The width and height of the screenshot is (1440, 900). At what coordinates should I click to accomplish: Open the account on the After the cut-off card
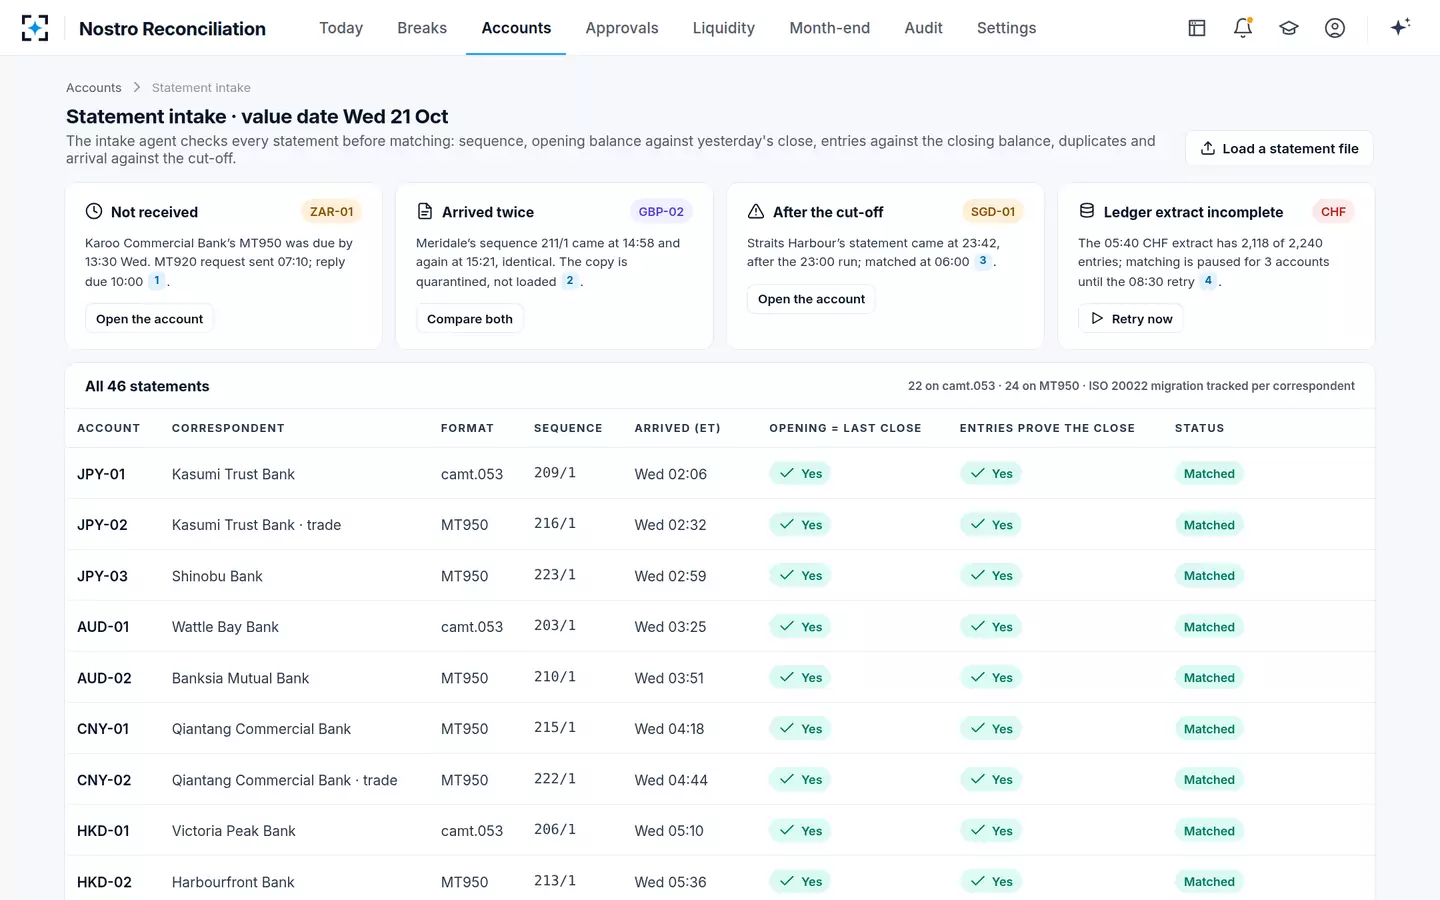coord(811,299)
